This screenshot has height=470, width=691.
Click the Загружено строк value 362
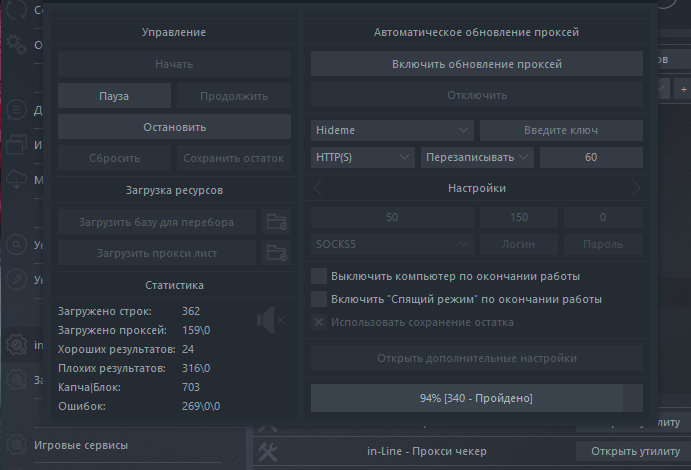(191, 311)
